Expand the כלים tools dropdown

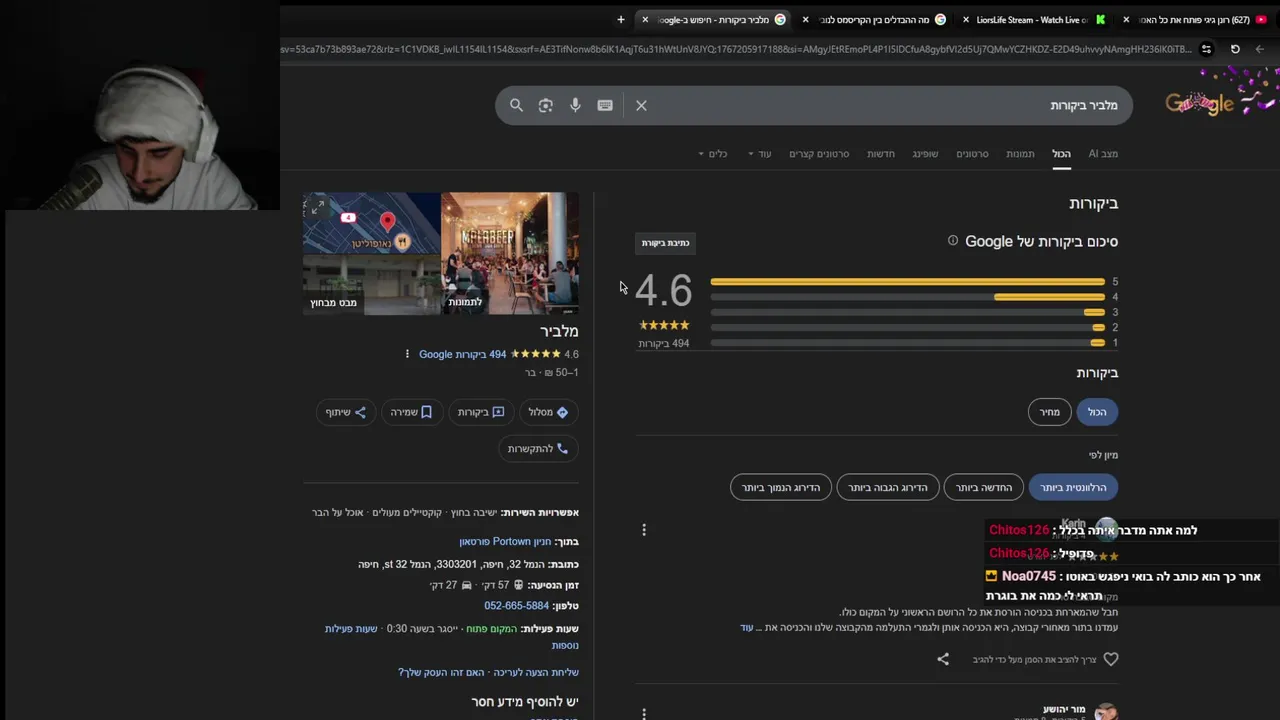click(x=713, y=154)
